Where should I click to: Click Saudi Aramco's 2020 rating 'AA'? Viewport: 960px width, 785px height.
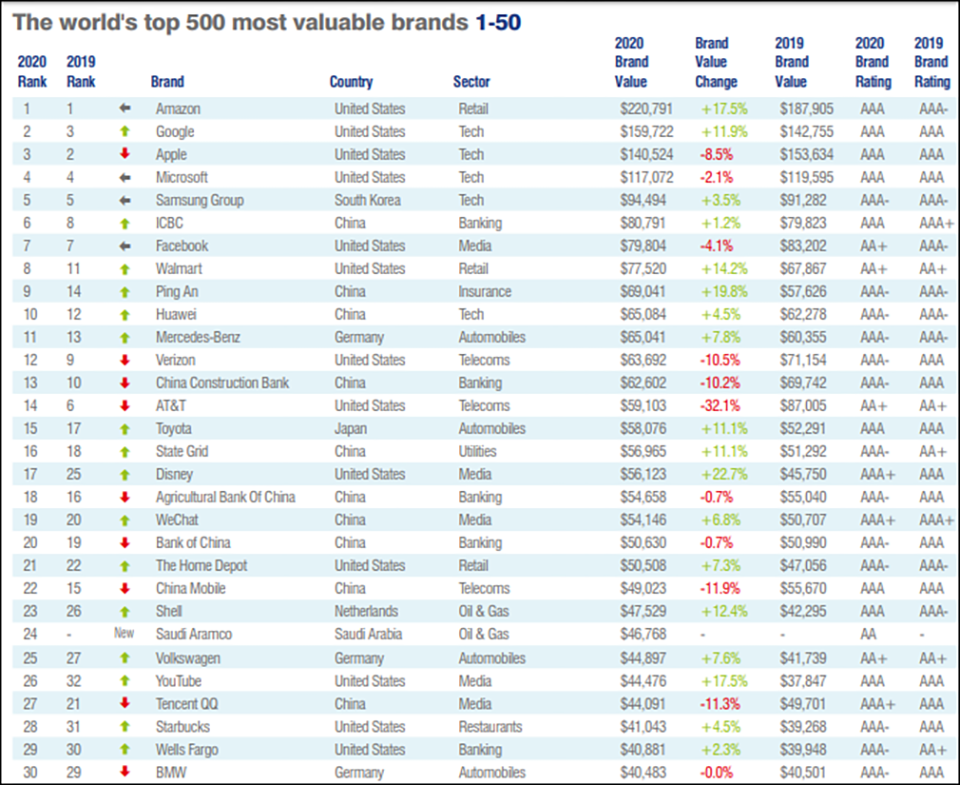868,634
